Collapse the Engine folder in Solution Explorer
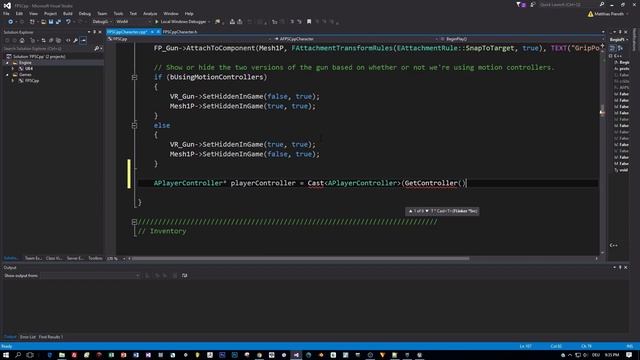640x360 pixels. click(x=7, y=63)
